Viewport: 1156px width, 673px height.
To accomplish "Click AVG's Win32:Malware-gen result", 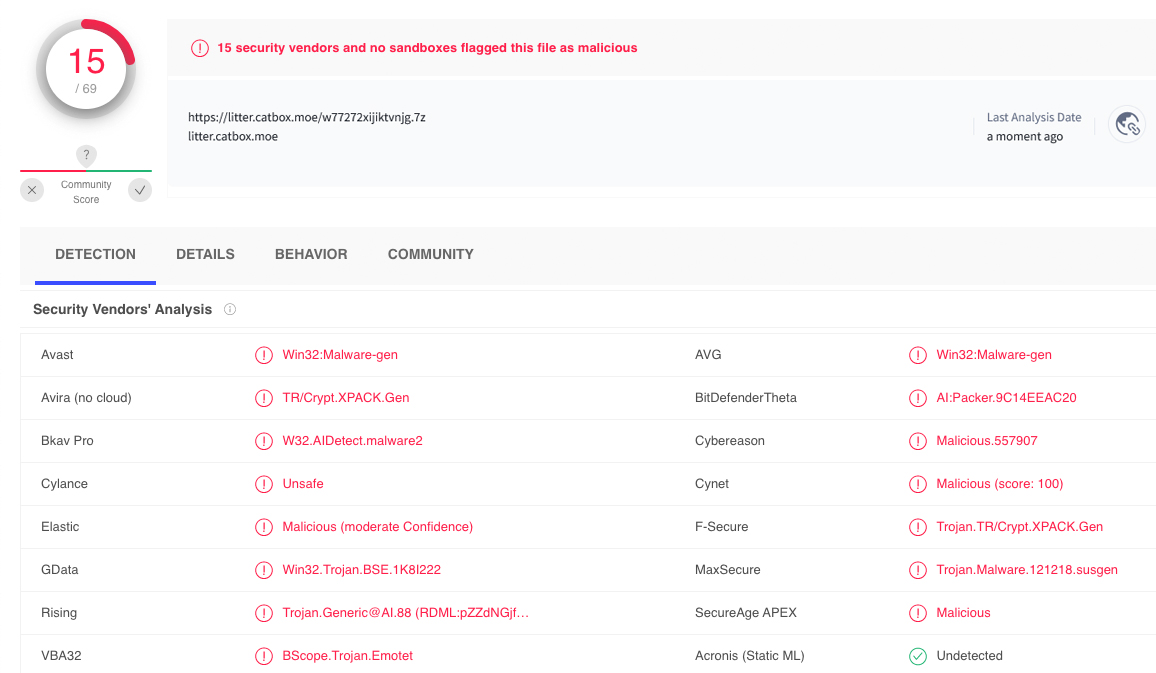I will (x=994, y=355).
